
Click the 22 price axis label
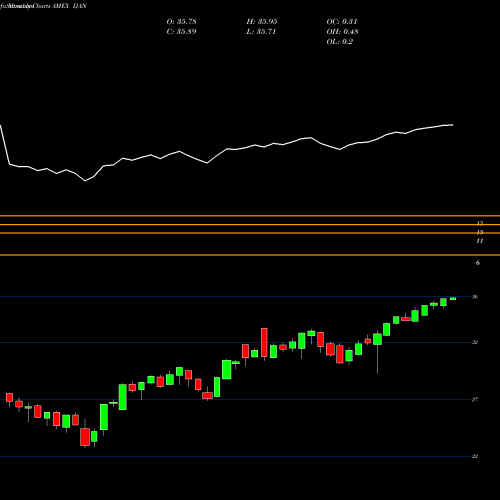coord(475,456)
